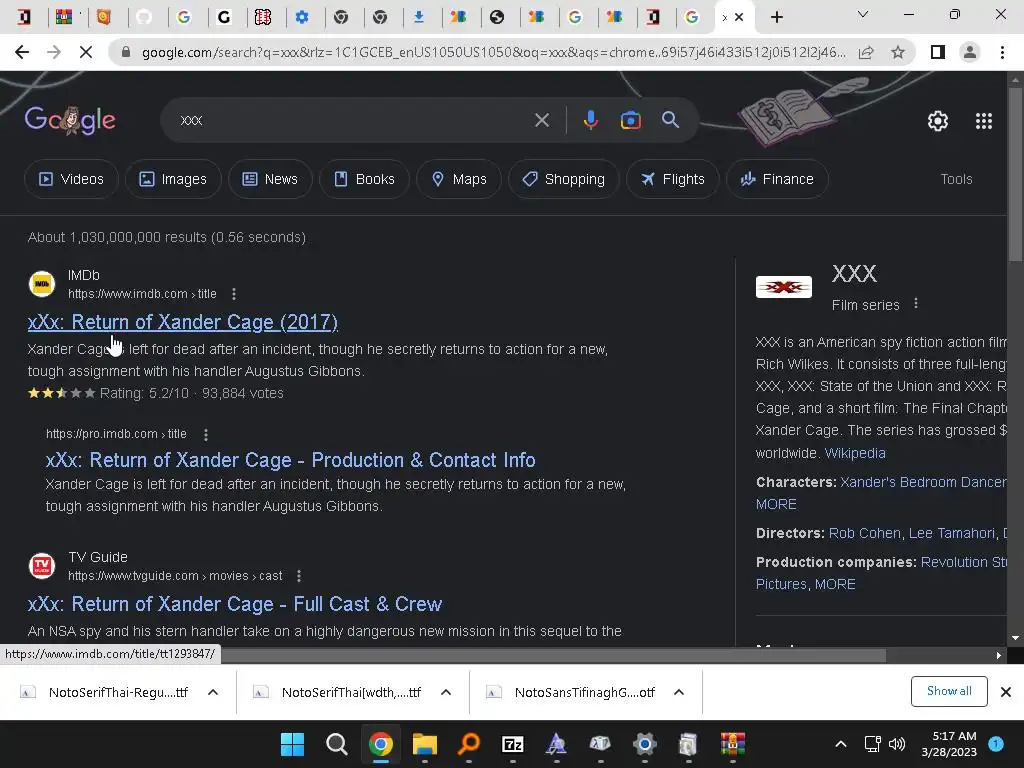The image size is (1024, 768).
Task: Open Windows taskbar search
Action: (x=336, y=744)
